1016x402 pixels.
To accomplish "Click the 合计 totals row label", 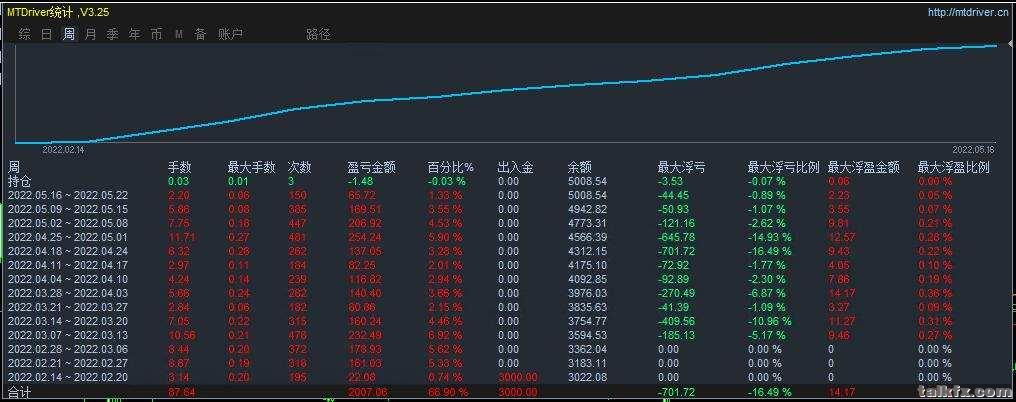I will [x=20, y=393].
